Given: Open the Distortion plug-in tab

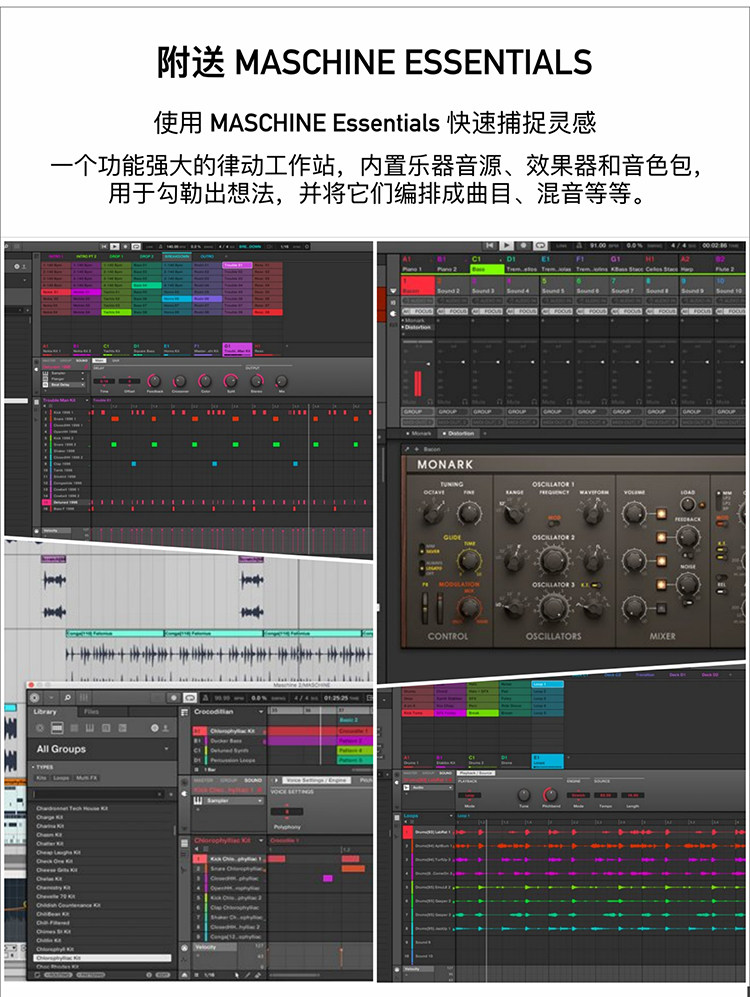Looking at the screenshot, I should coord(458,433).
